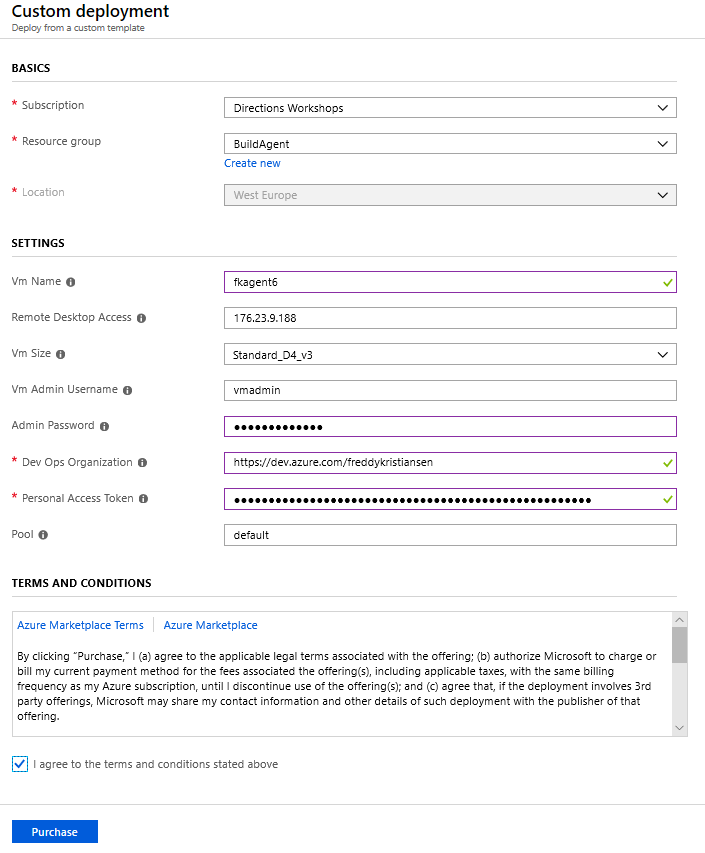Viewport: 705px width, 853px height.
Task: Focus the Admin Password field
Action: pyautogui.click(x=450, y=427)
